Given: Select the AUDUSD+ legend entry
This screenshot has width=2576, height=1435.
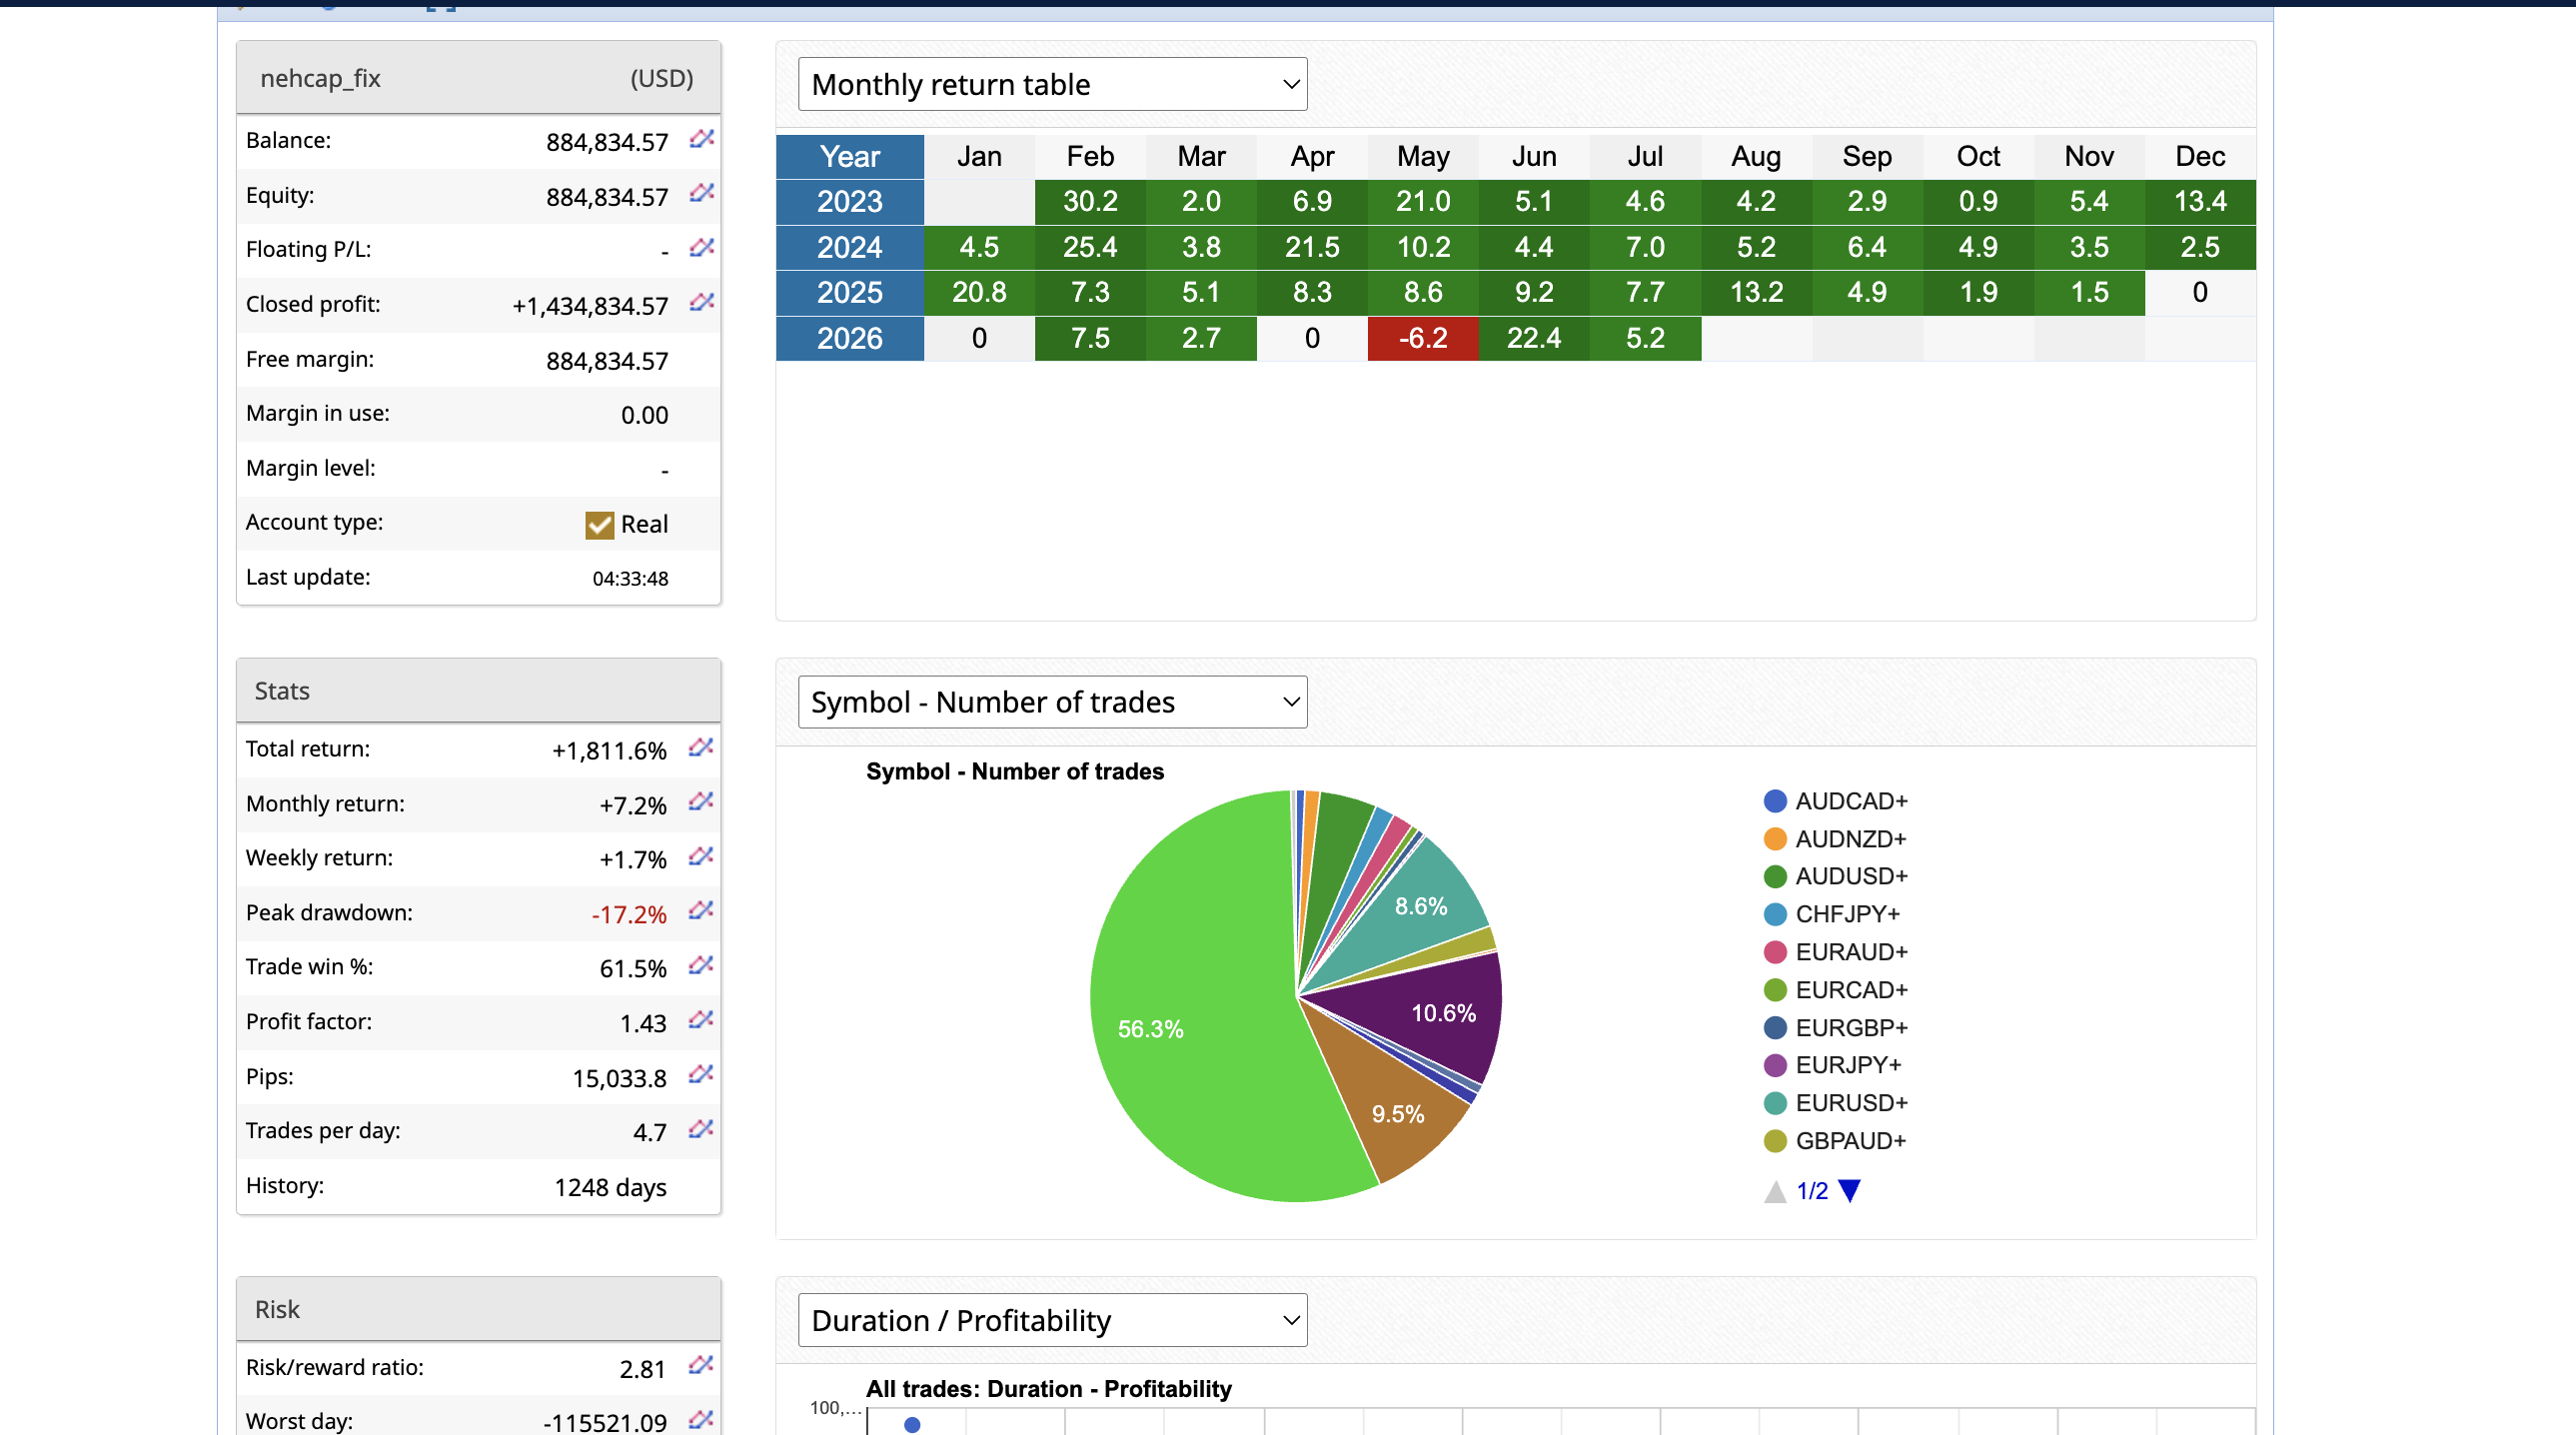Looking at the screenshot, I should (1836, 877).
